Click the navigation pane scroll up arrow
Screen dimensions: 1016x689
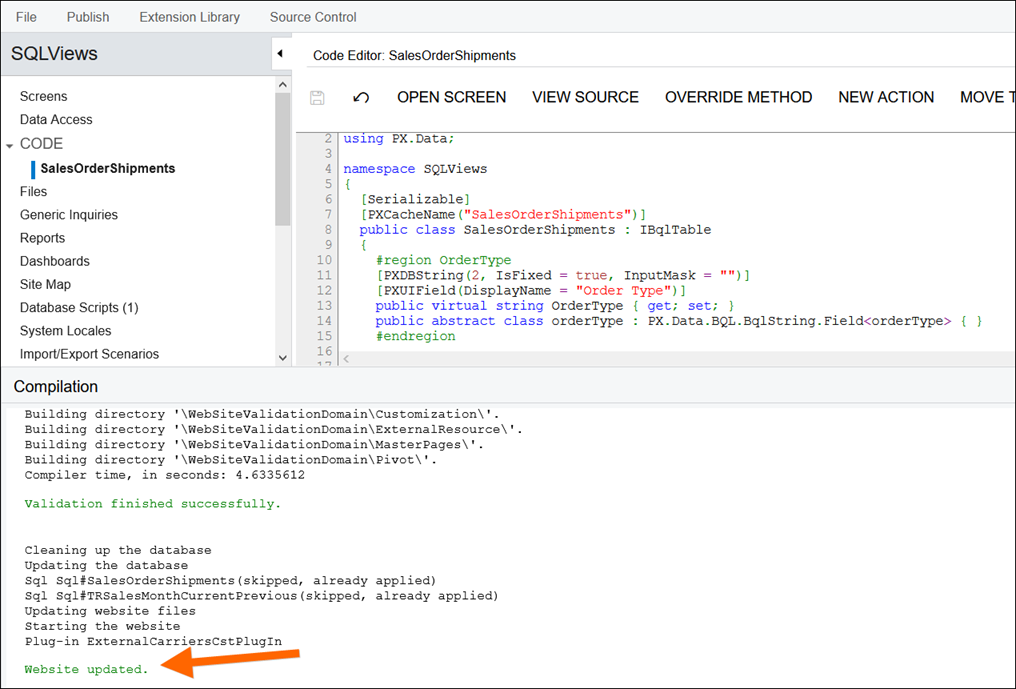point(283,85)
